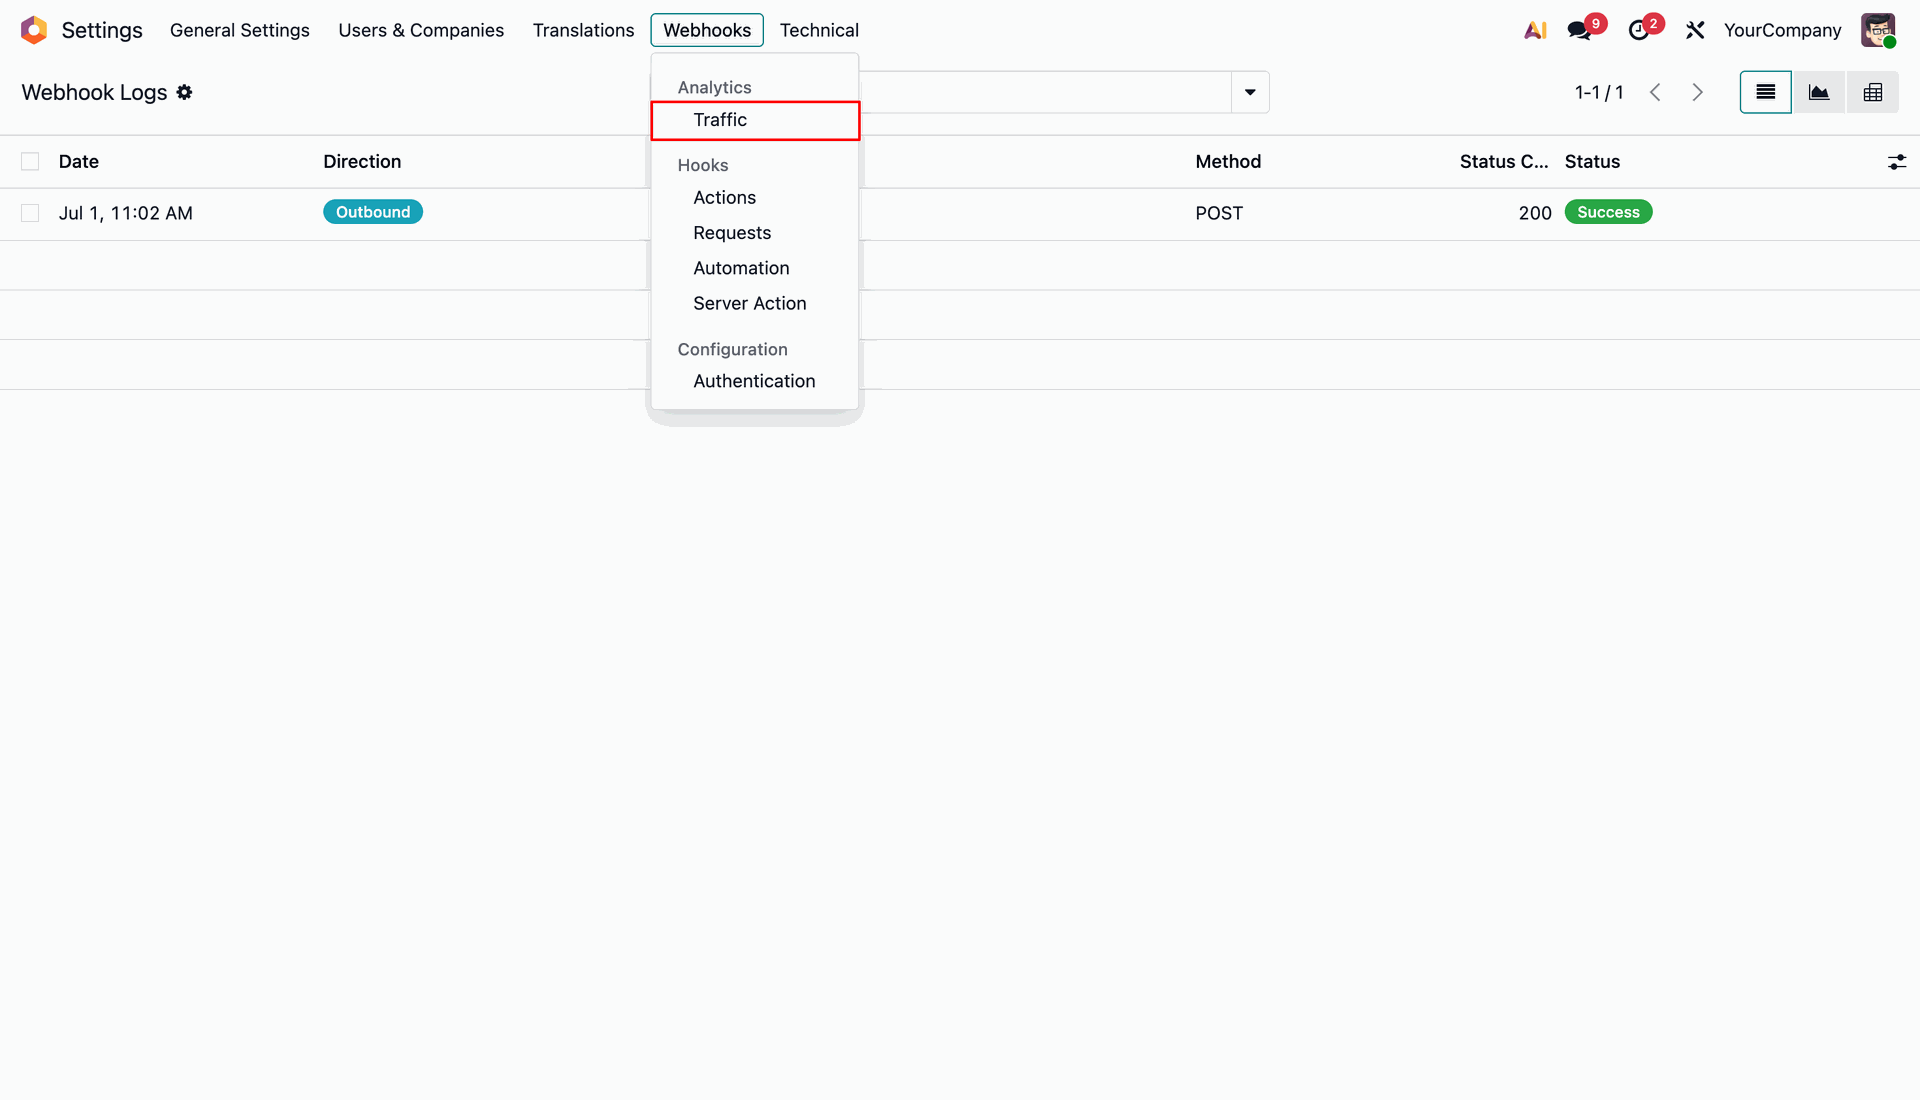Screen dimensions: 1920x1100
Task: Select the Jul 1, 11:02 AM row checkbox
Action: pos(30,213)
